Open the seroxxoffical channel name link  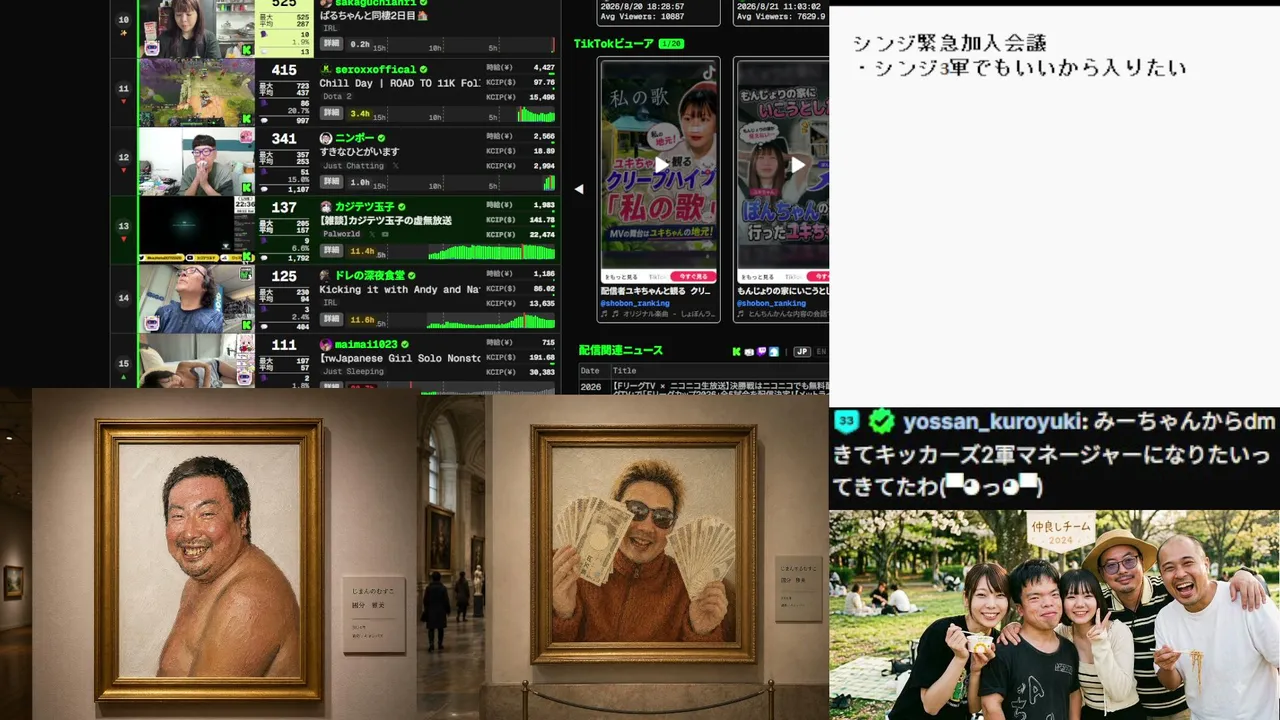[375, 69]
